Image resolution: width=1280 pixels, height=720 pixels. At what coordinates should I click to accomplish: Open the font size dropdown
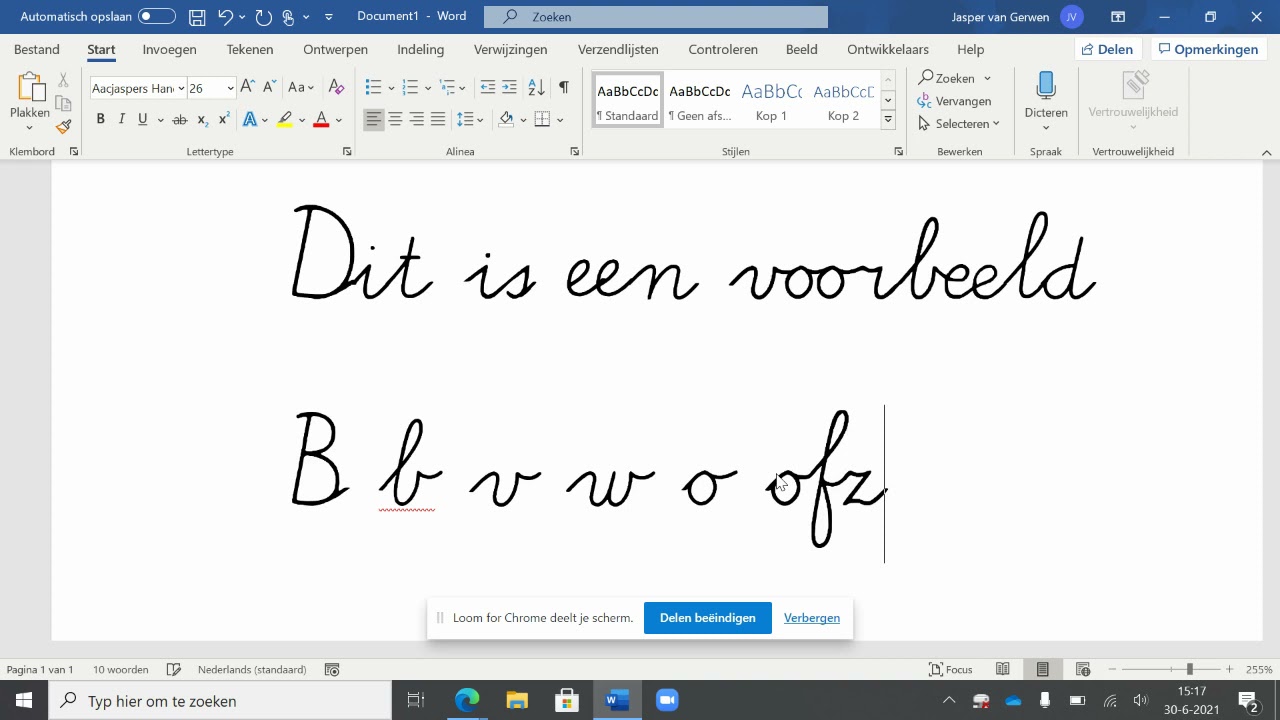pyautogui.click(x=230, y=88)
